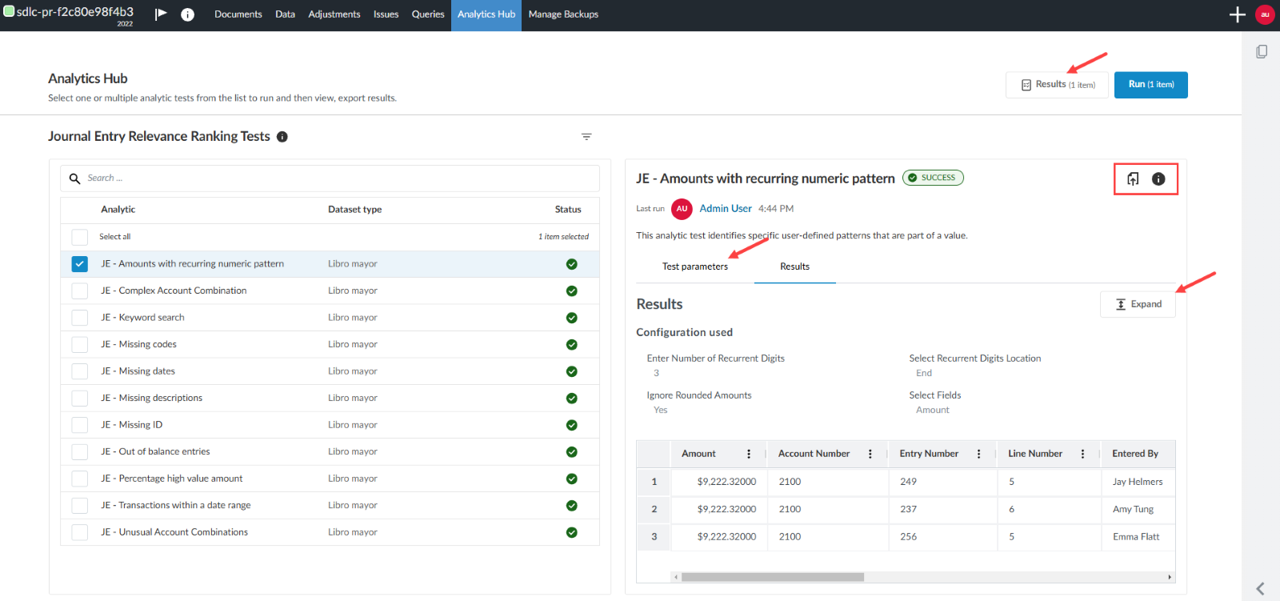Click the Admin User avatar in the top-right
This screenshot has height=601, width=1280.
coord(1264,14)
